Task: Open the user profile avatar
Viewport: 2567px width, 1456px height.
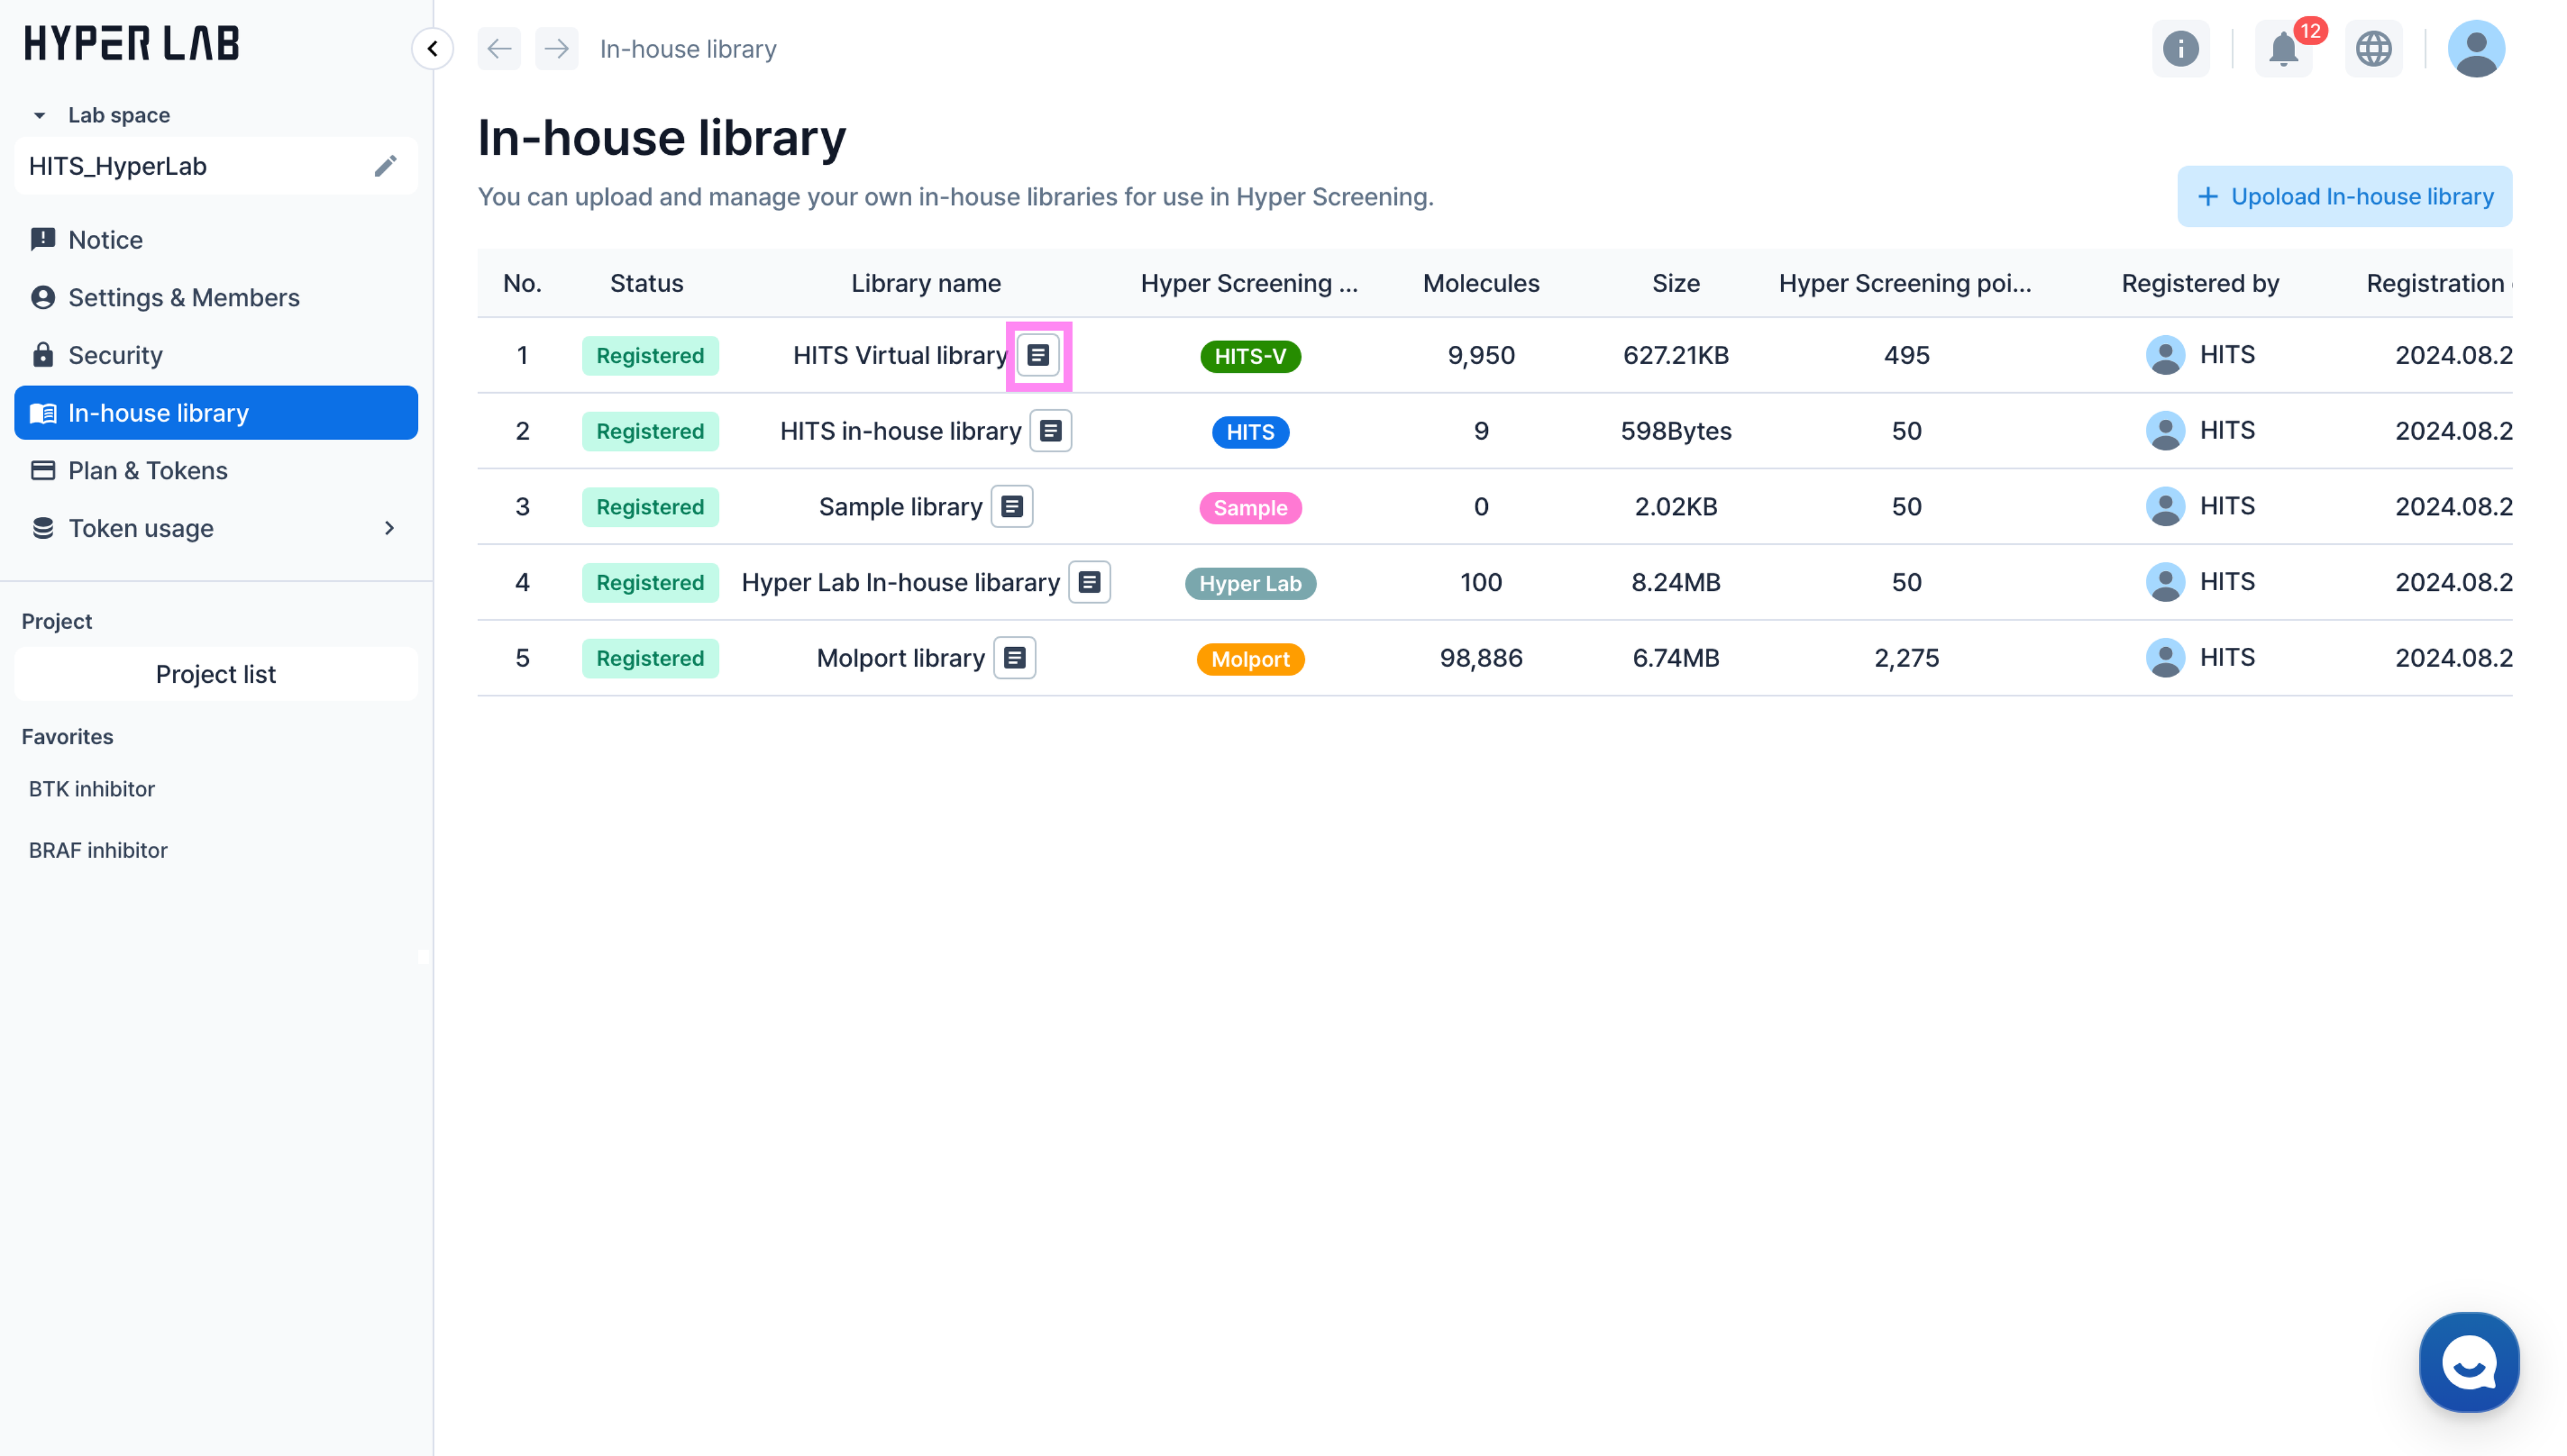Action: (x=2475, y=49)
